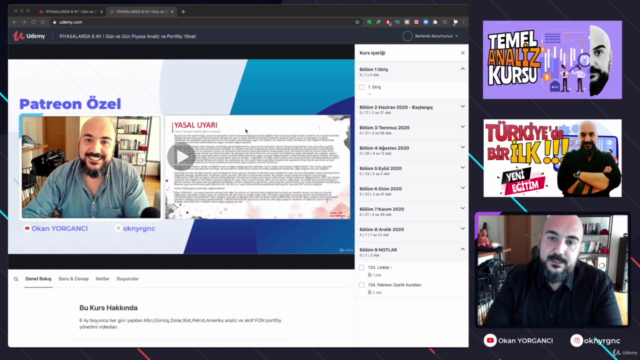Select the Genel Bakış tab
This screenshot has height=360, width=640.
tap(38, 279)
